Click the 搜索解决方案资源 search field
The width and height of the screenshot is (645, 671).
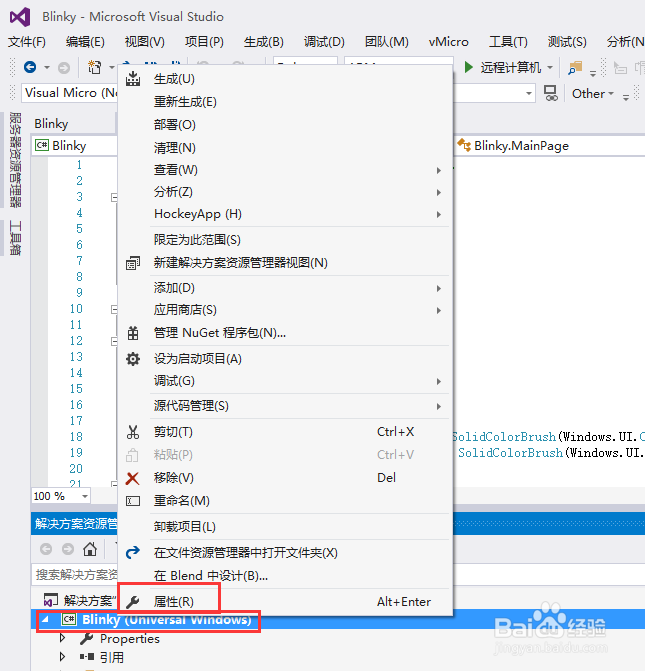click(75, 574)
